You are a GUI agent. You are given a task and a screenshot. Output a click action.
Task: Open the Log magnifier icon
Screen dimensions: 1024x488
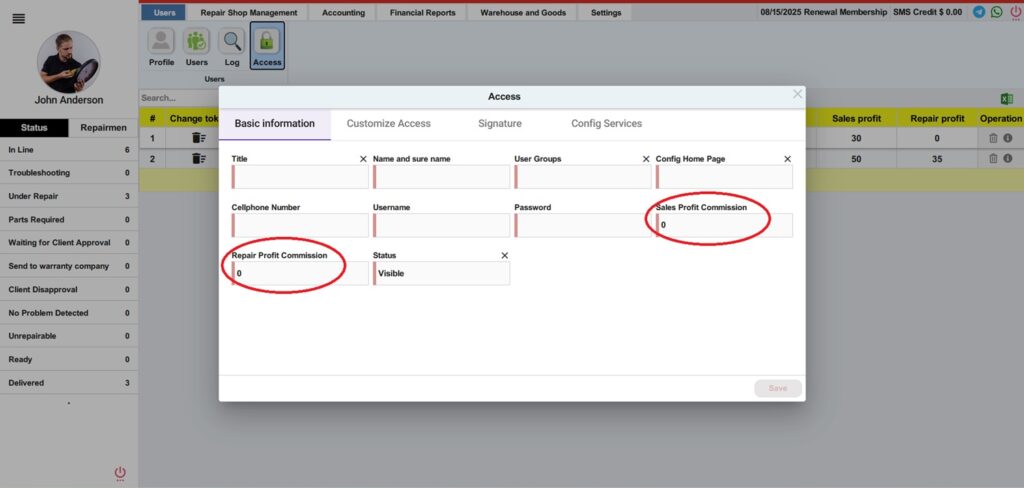tap(232, 47)
